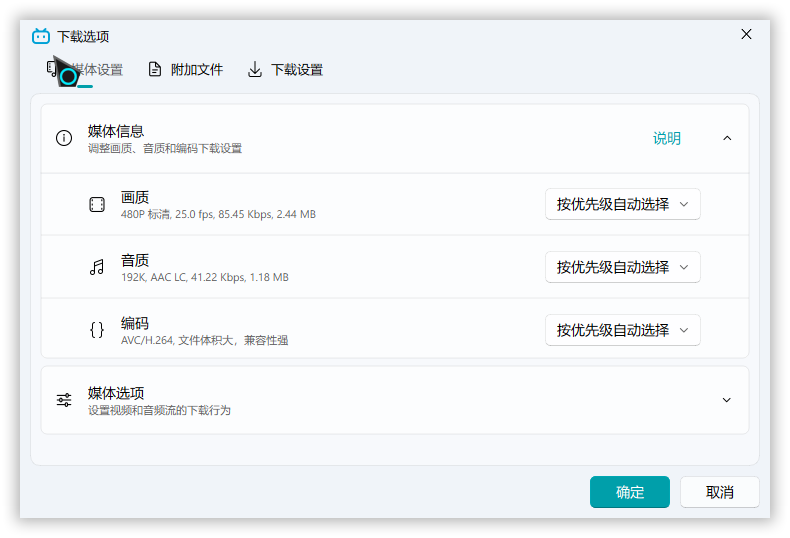Collapse the 媒体信息 section with chevron
This screenshot has height=538, width=790.
point(727,139)
